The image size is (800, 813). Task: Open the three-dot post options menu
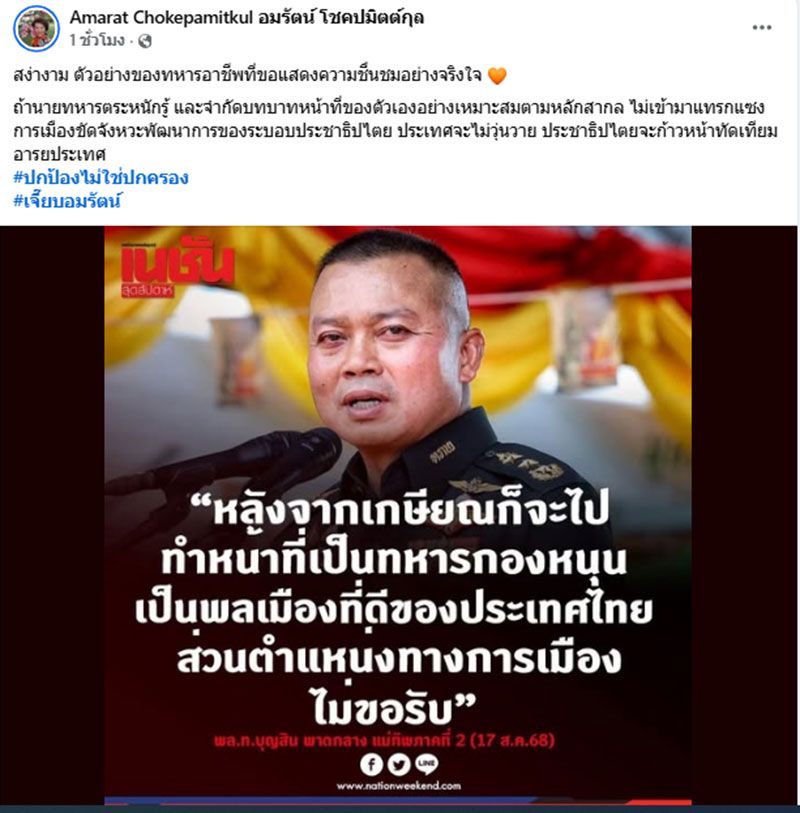pyautogui.click(x=762, y=27)
